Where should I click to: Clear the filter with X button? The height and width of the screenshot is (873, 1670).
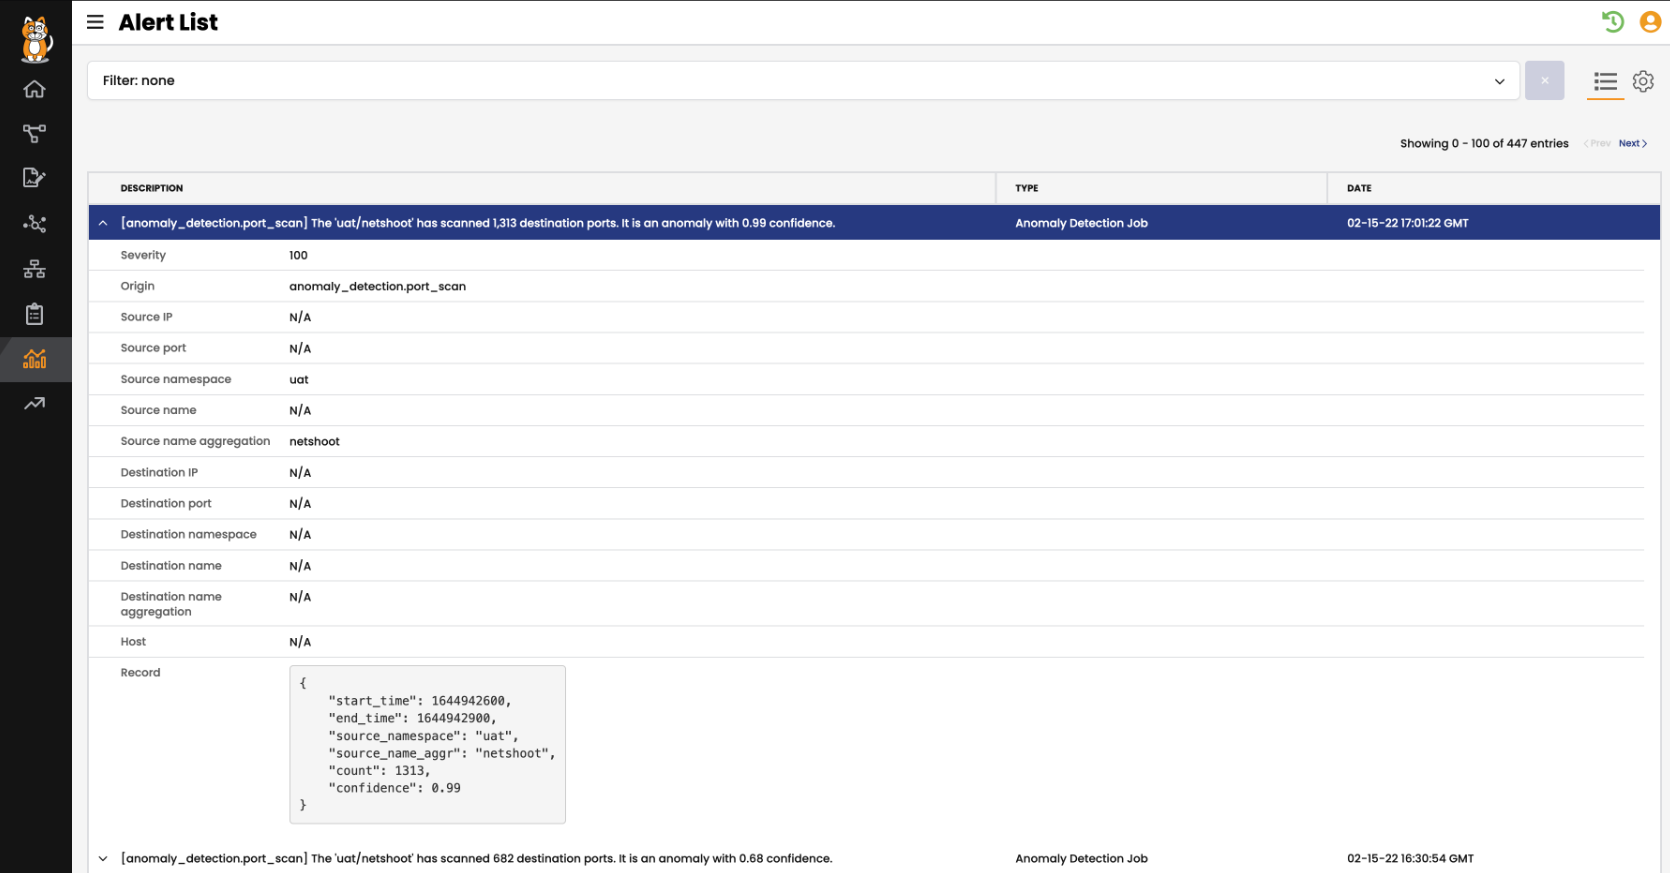pos(1544,81)
